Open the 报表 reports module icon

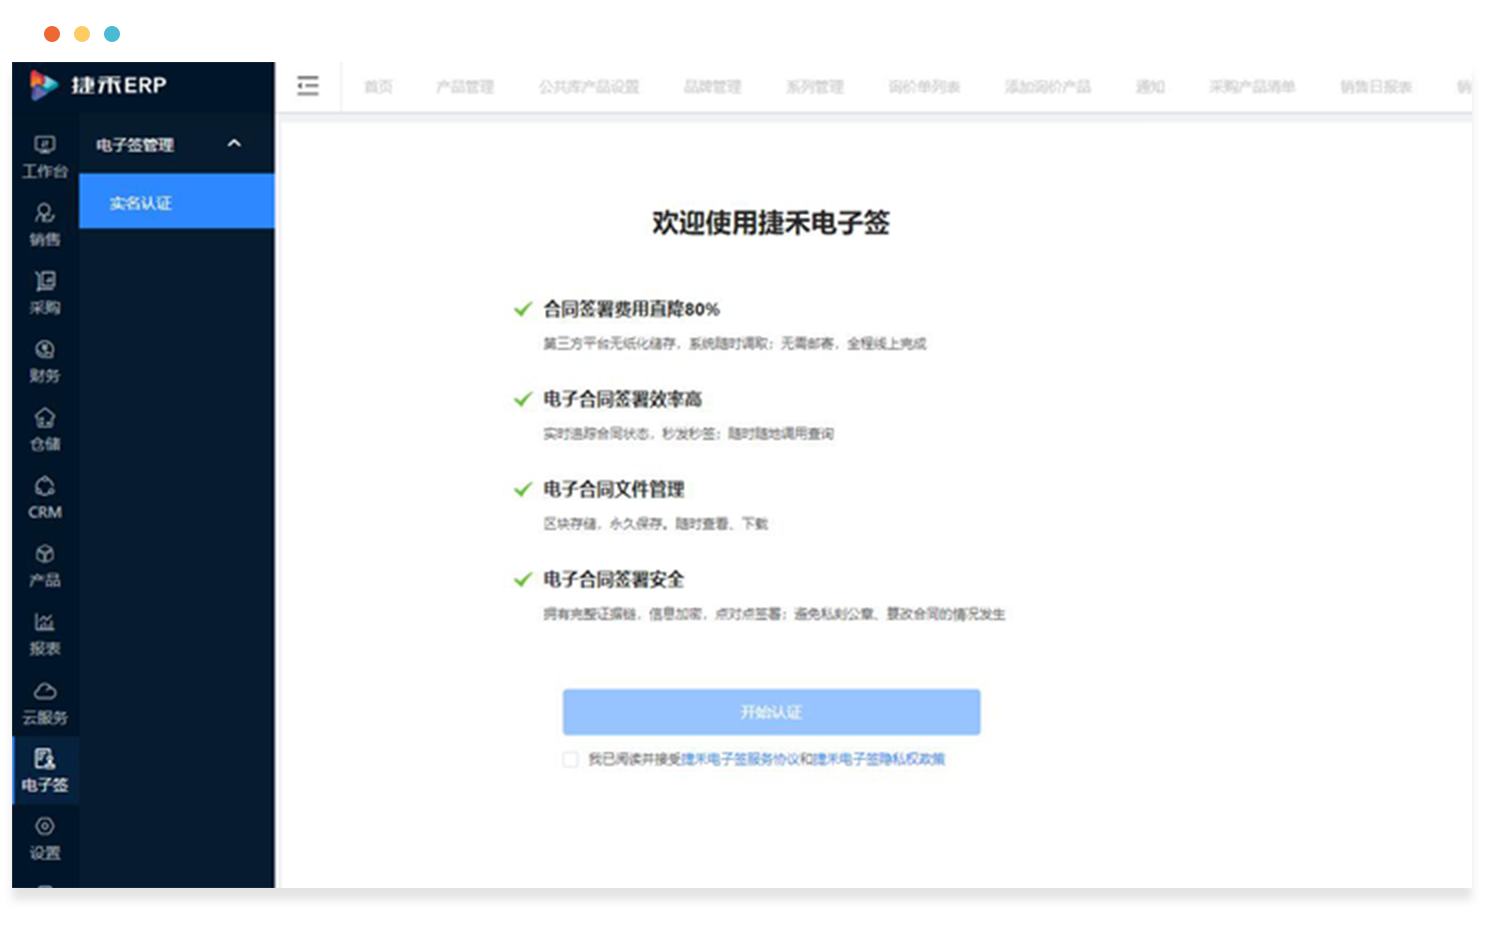(x=45, y=635)
